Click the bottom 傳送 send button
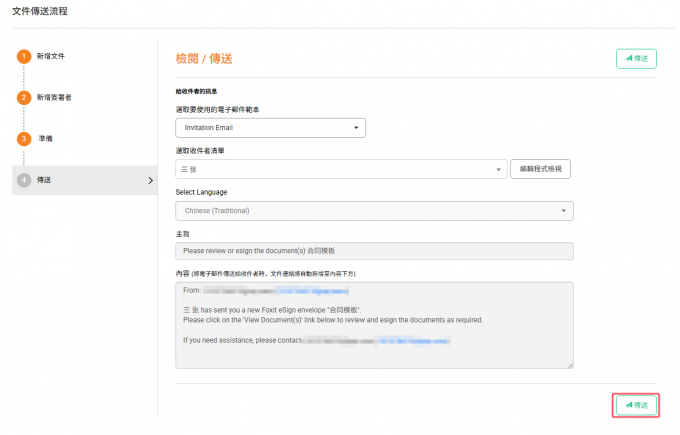This screenshot has width=680, height=435. click(x=636, y=405)
